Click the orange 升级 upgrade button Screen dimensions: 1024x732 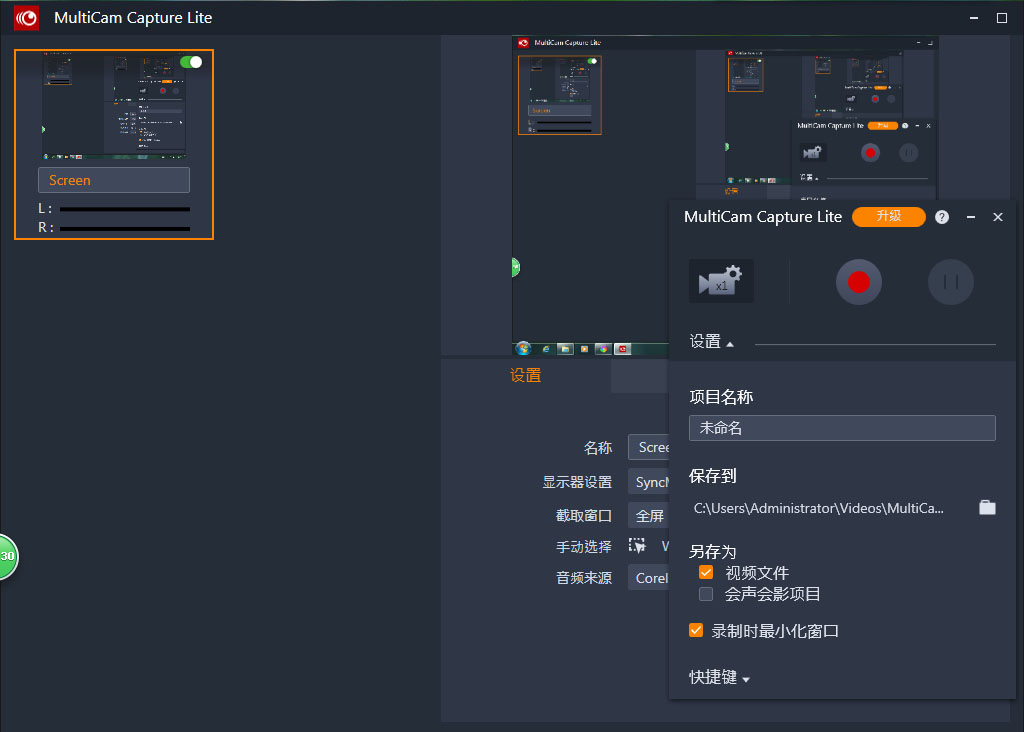click(x=889, y=217)
